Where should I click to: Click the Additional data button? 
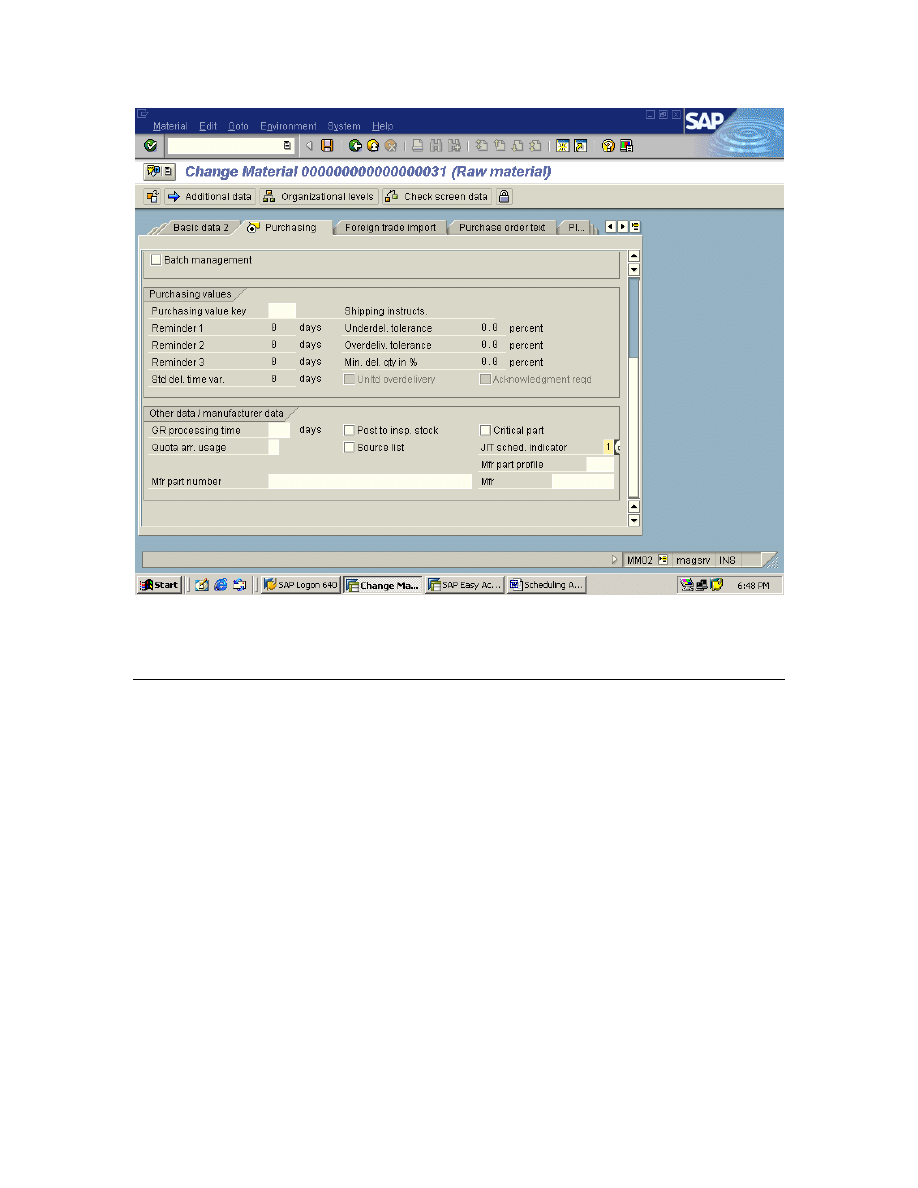(x=210, y=197)
